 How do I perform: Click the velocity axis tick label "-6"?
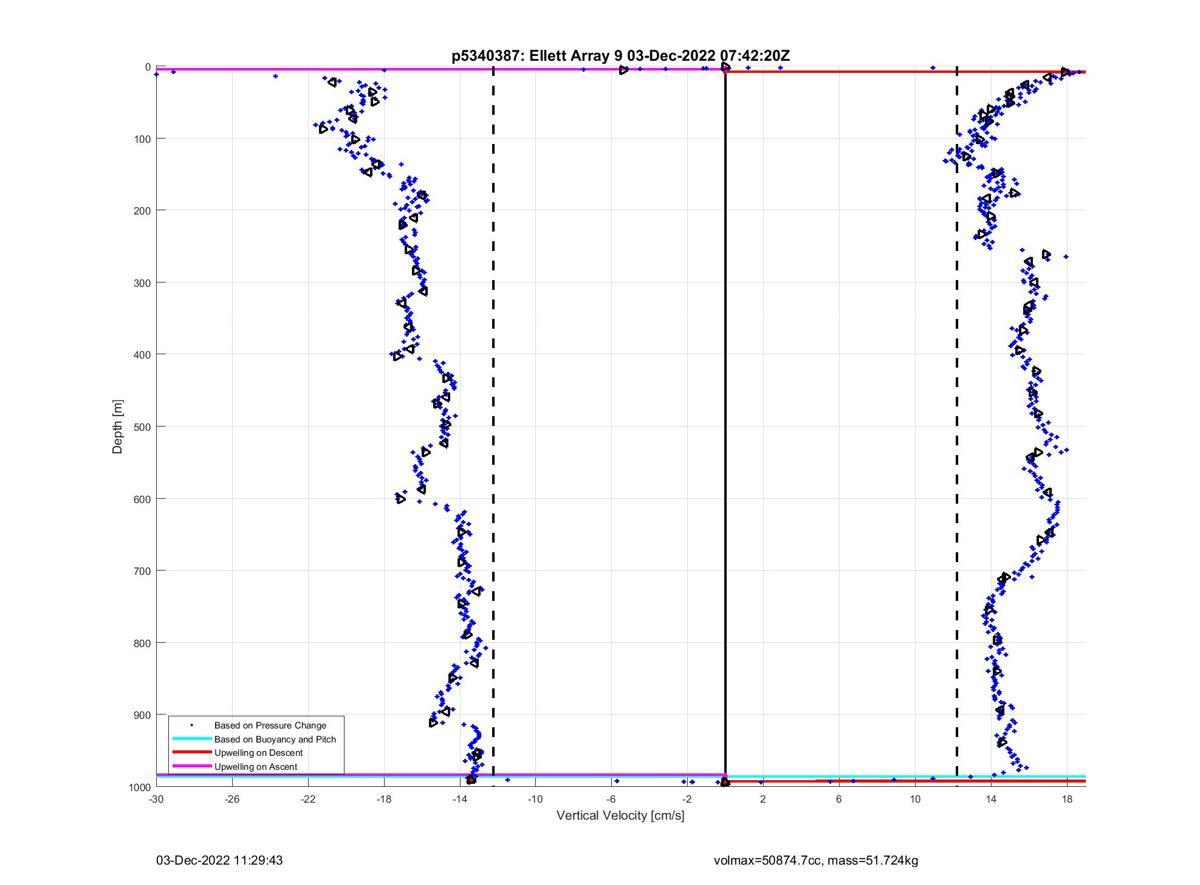click(611, 799)
